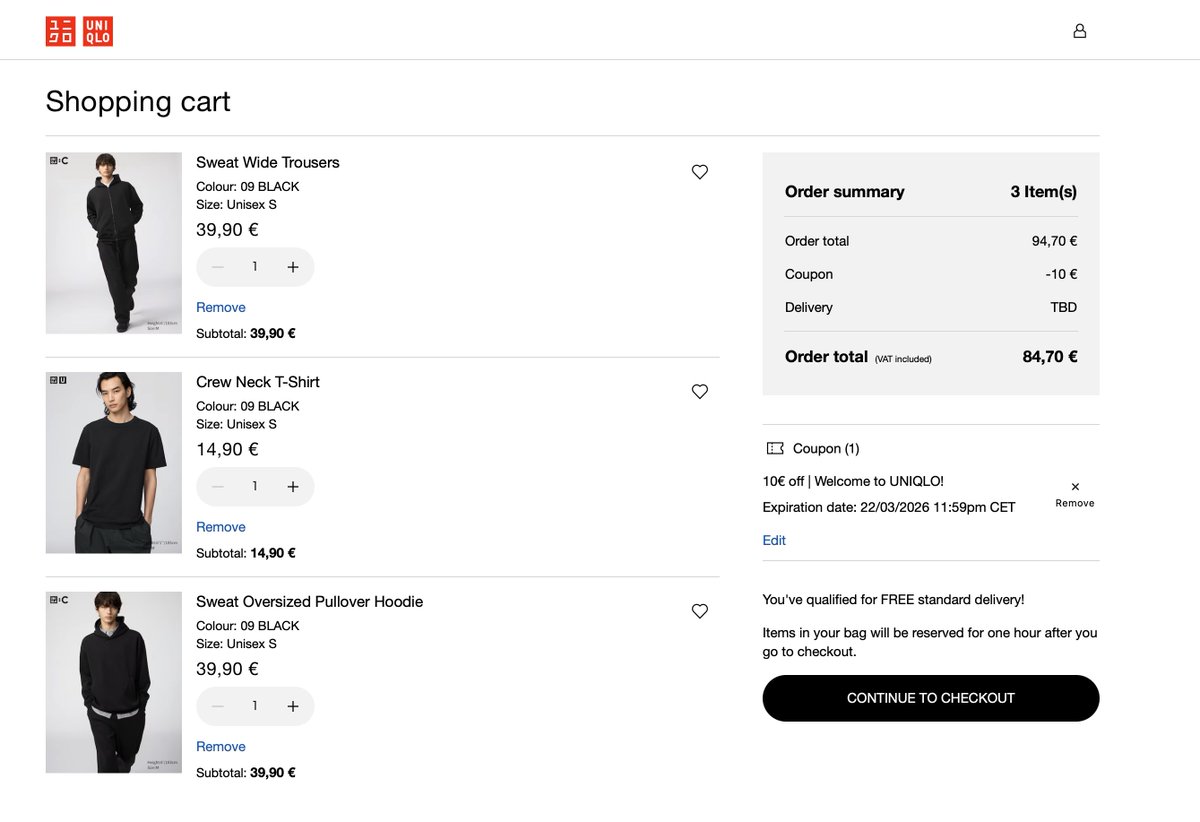
Task: Decrease Sweat Wide Trousers quantity
Action: 217,267
